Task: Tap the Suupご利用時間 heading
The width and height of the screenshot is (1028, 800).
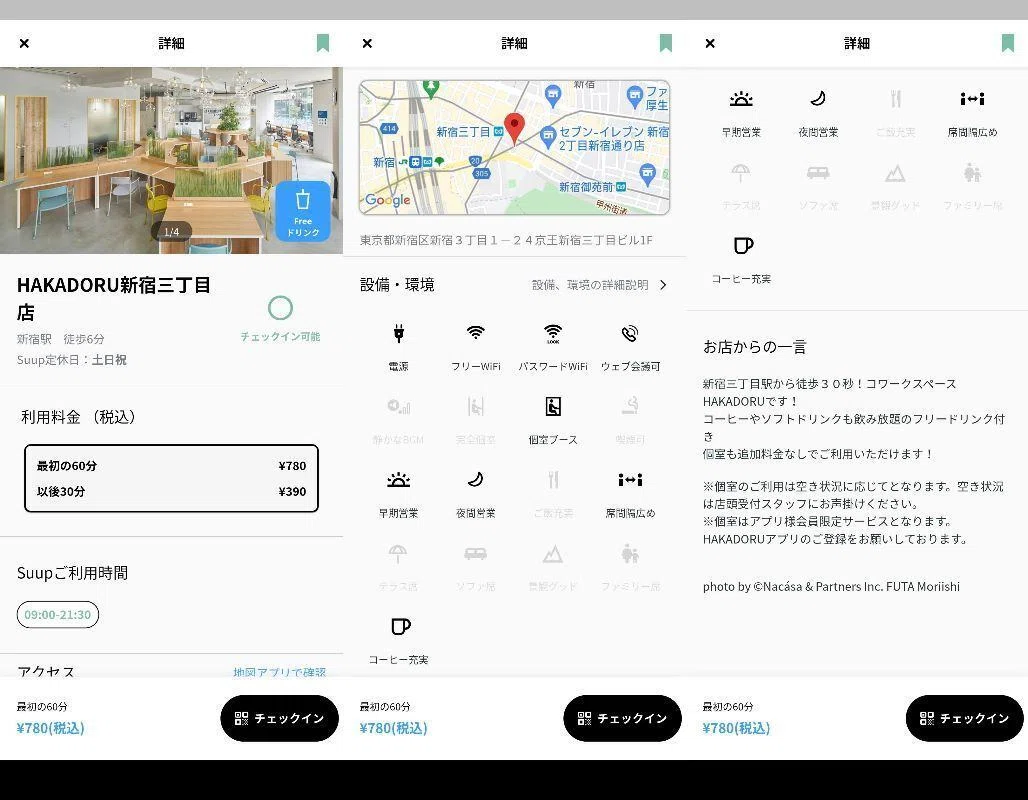Action: click(72, 573)
